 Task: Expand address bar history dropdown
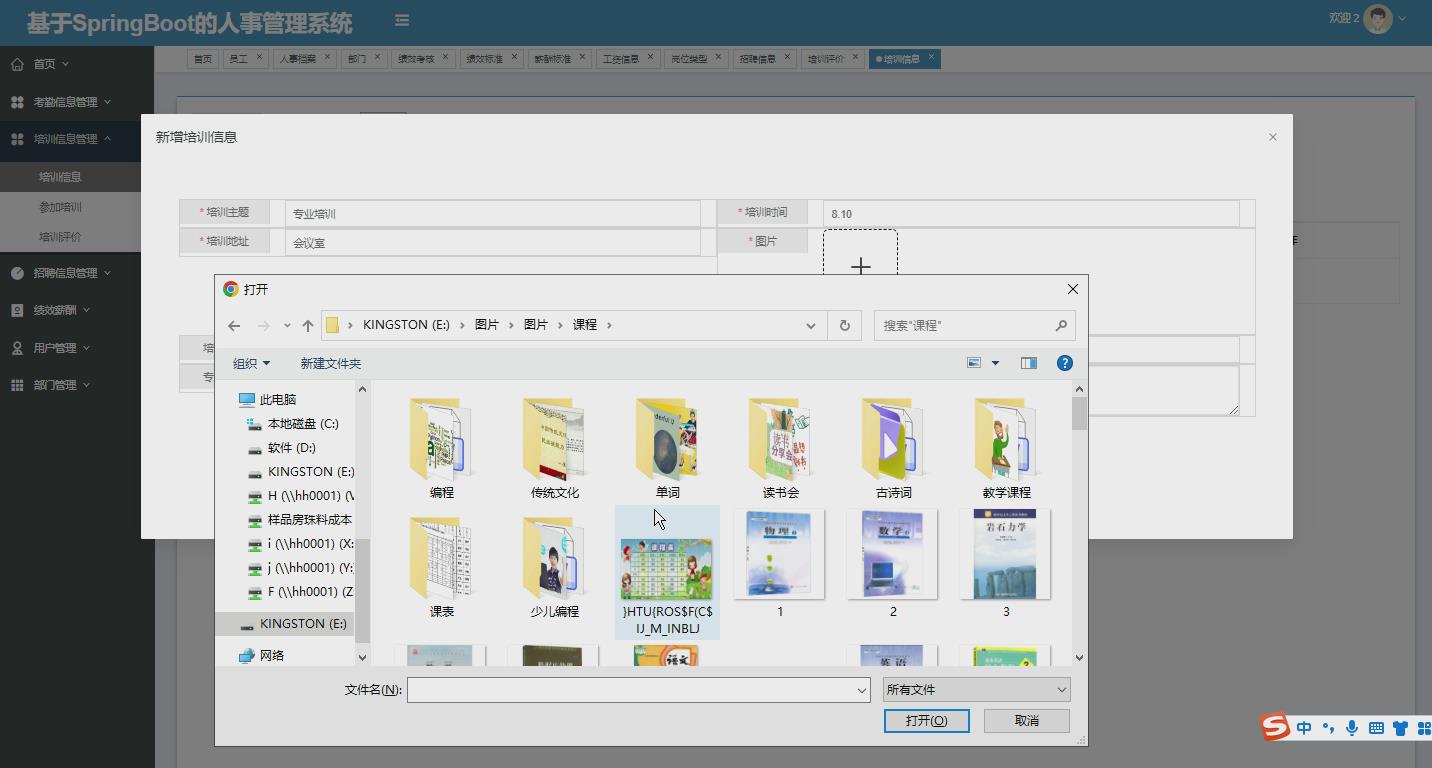[810, 325]
